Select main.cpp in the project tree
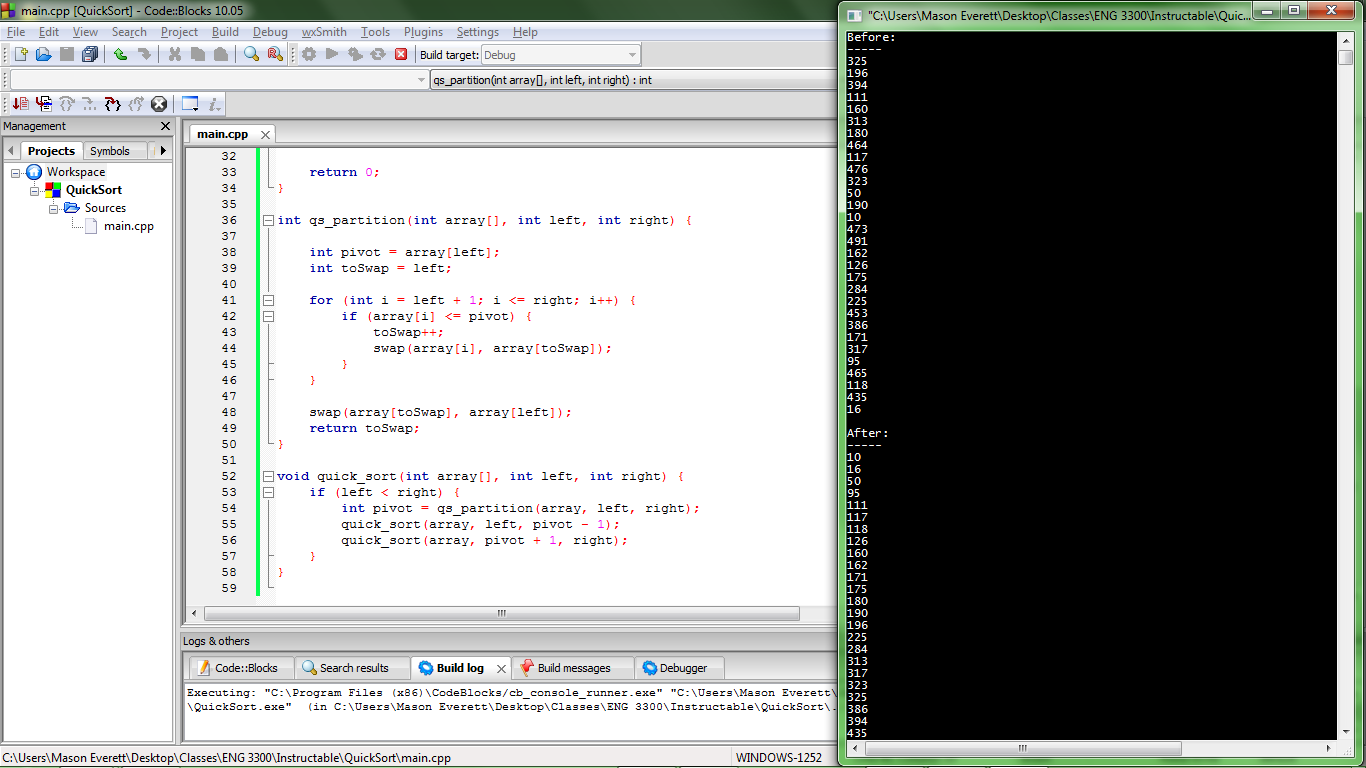1366x768 pixels. point(129,226)
